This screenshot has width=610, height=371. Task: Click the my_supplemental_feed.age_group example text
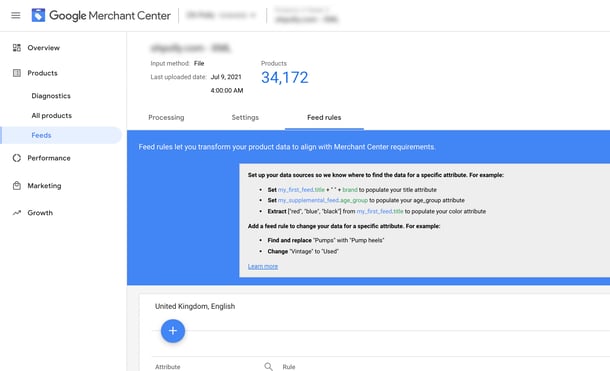(x=323, y=200)
